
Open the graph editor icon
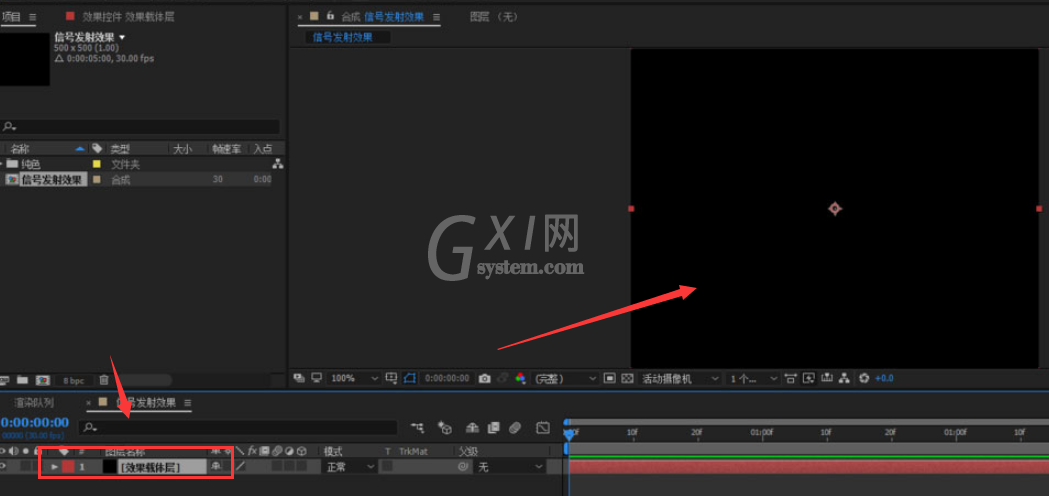(x=543, y=427)
